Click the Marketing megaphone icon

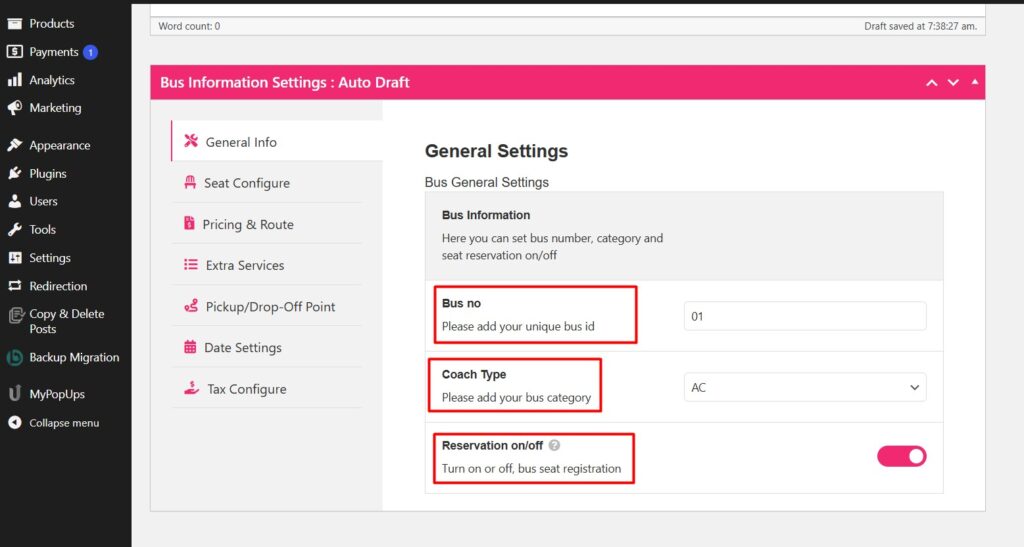14,108
